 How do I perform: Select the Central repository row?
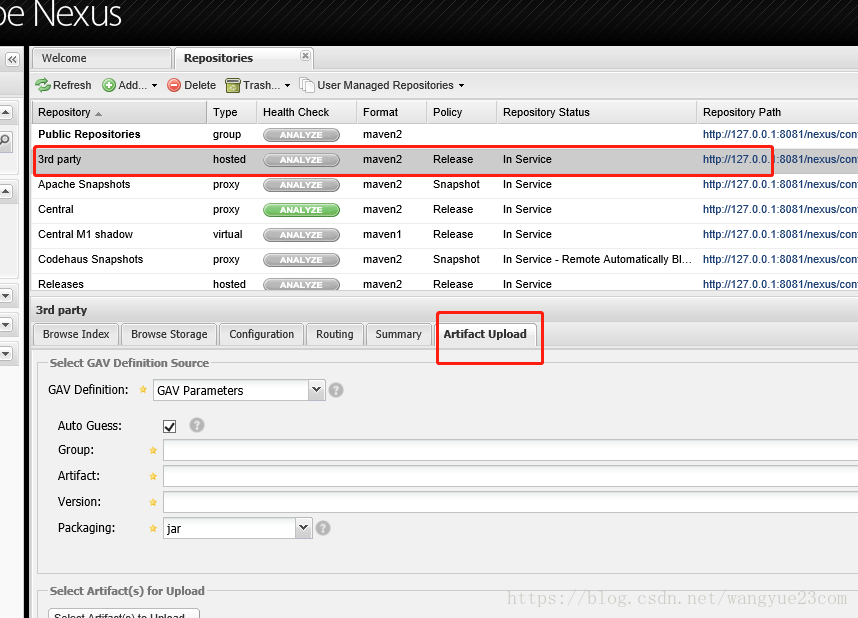444,210
